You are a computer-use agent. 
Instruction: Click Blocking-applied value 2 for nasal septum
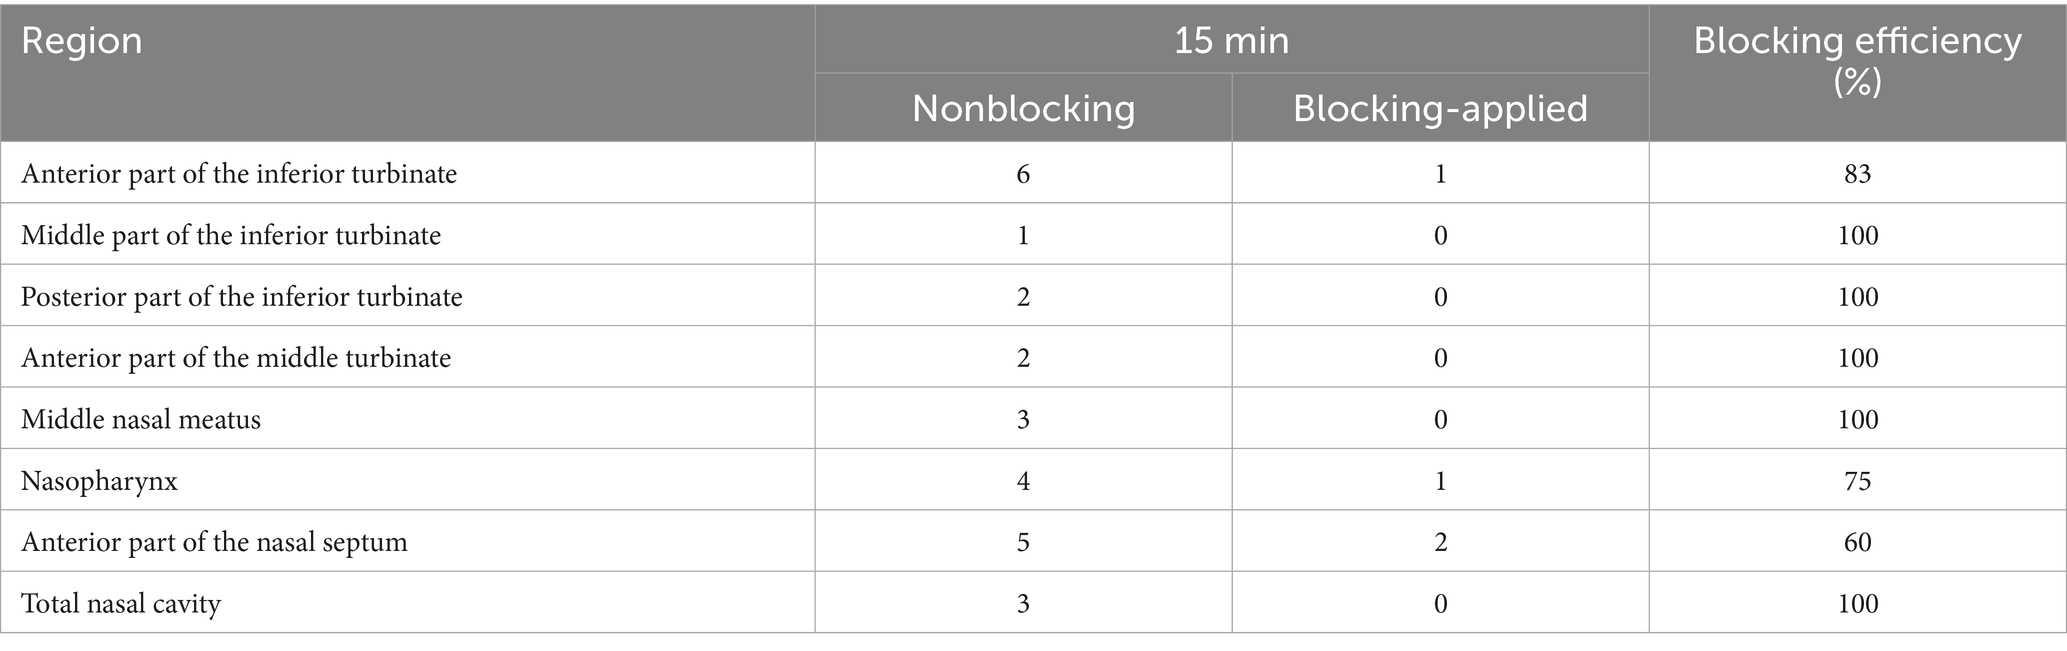click(x=1440, y=542)
